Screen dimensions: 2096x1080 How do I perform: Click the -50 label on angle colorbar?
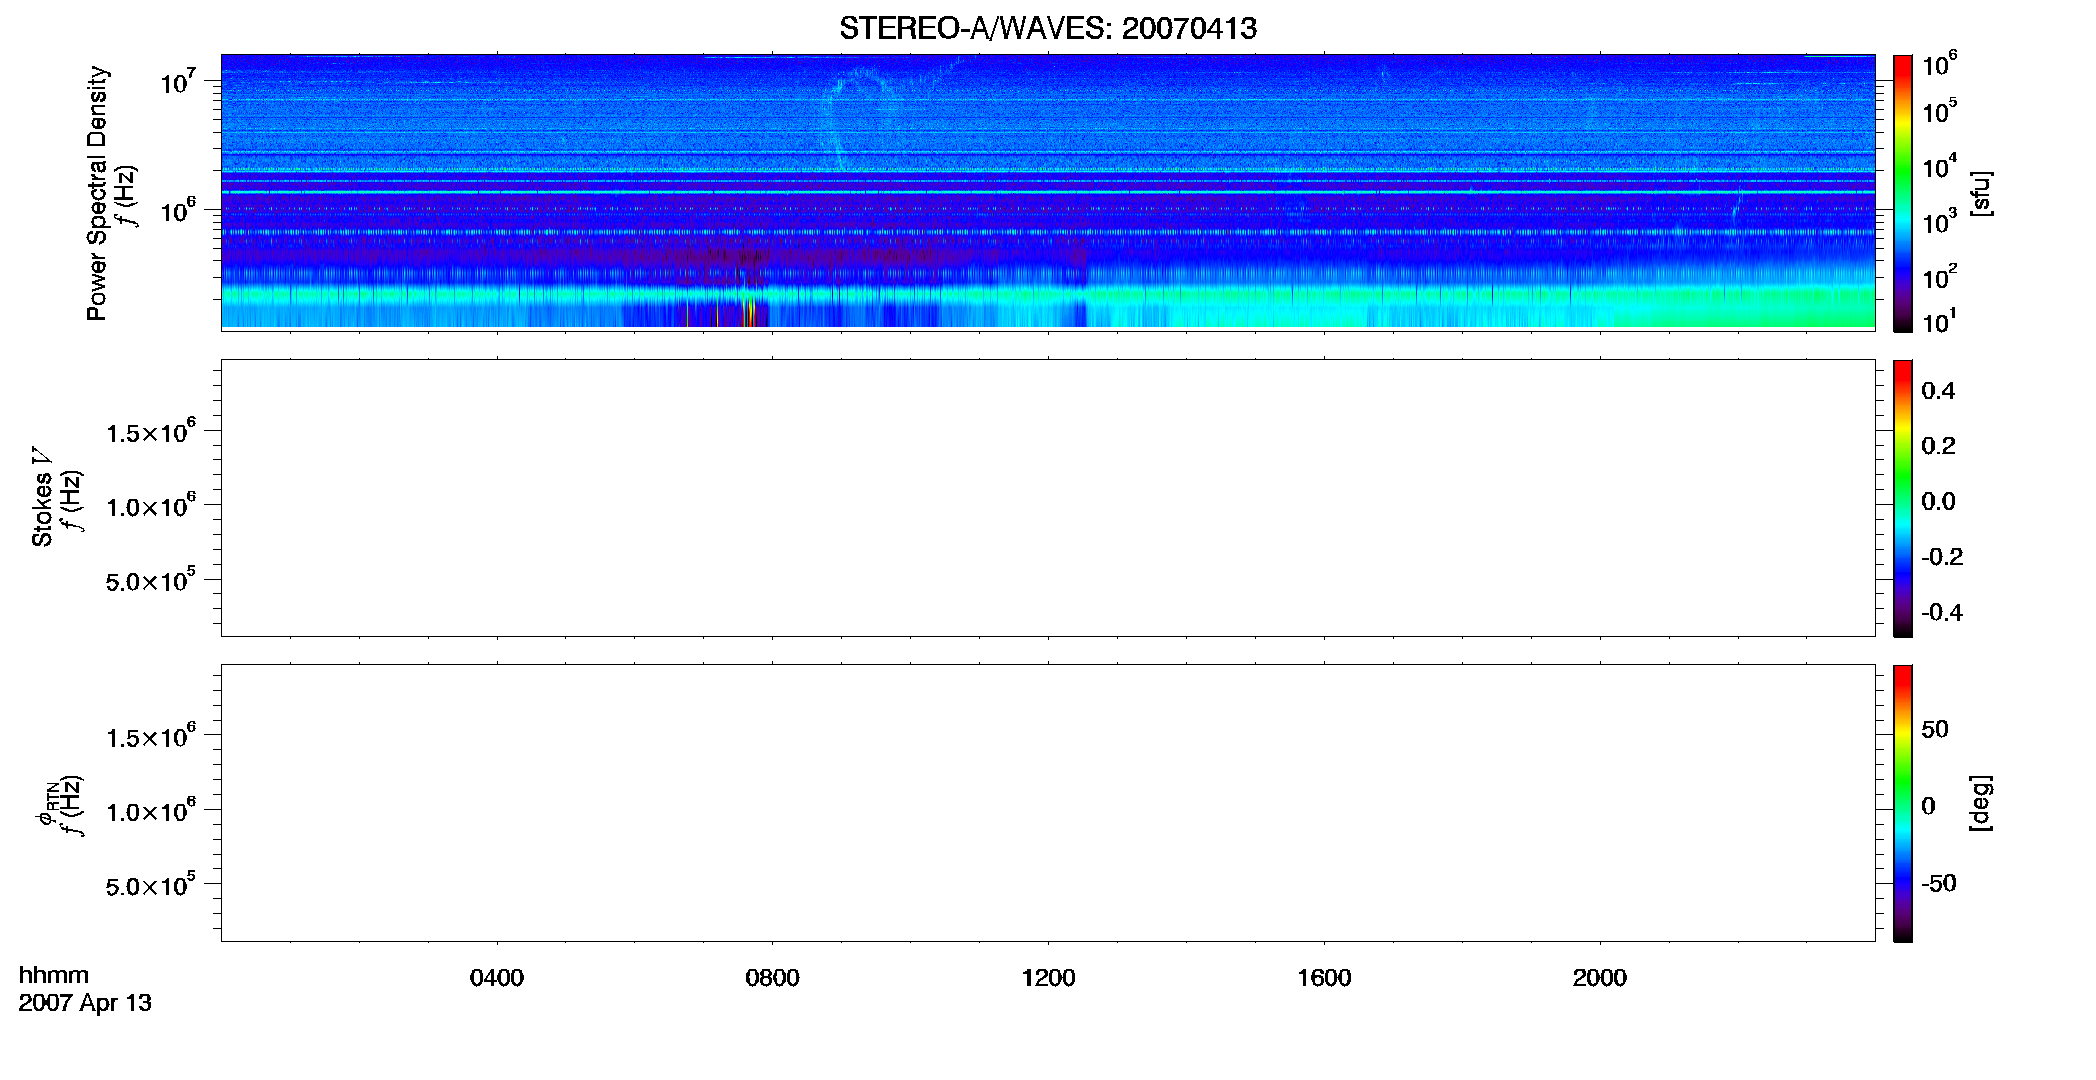[1938, 883]
